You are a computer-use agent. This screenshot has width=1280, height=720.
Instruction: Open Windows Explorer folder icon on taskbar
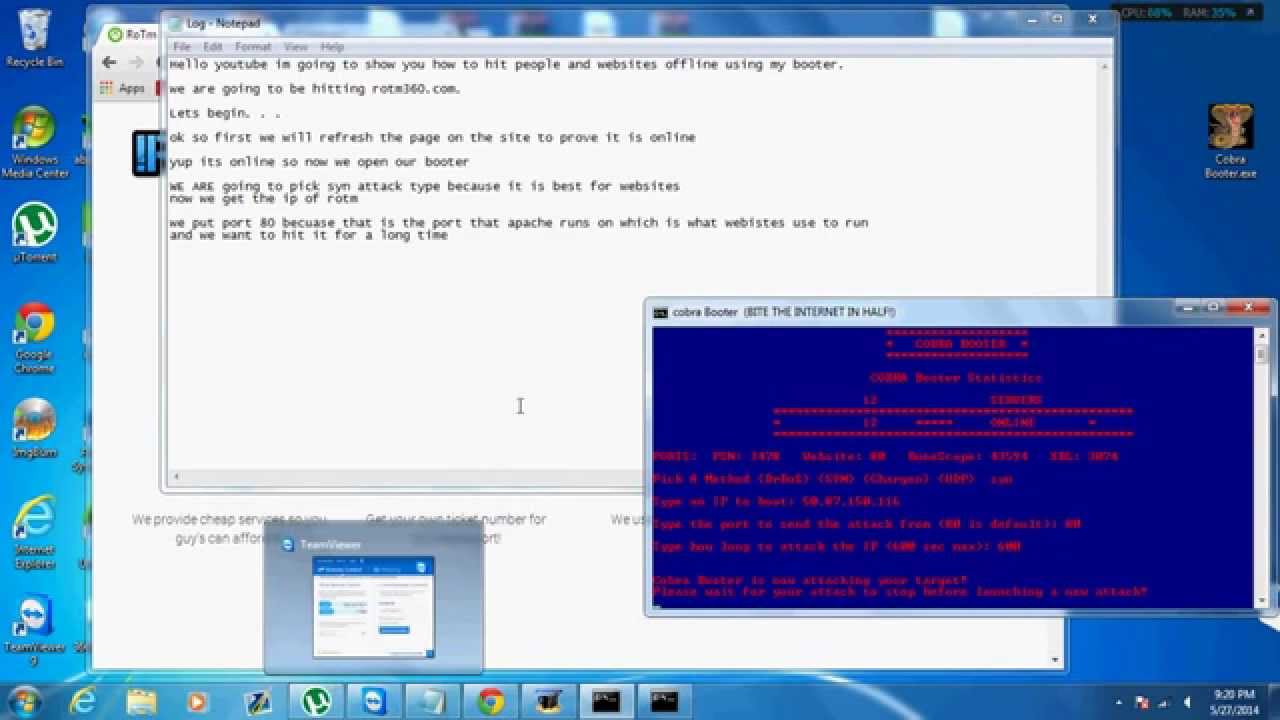click(141, 701)
